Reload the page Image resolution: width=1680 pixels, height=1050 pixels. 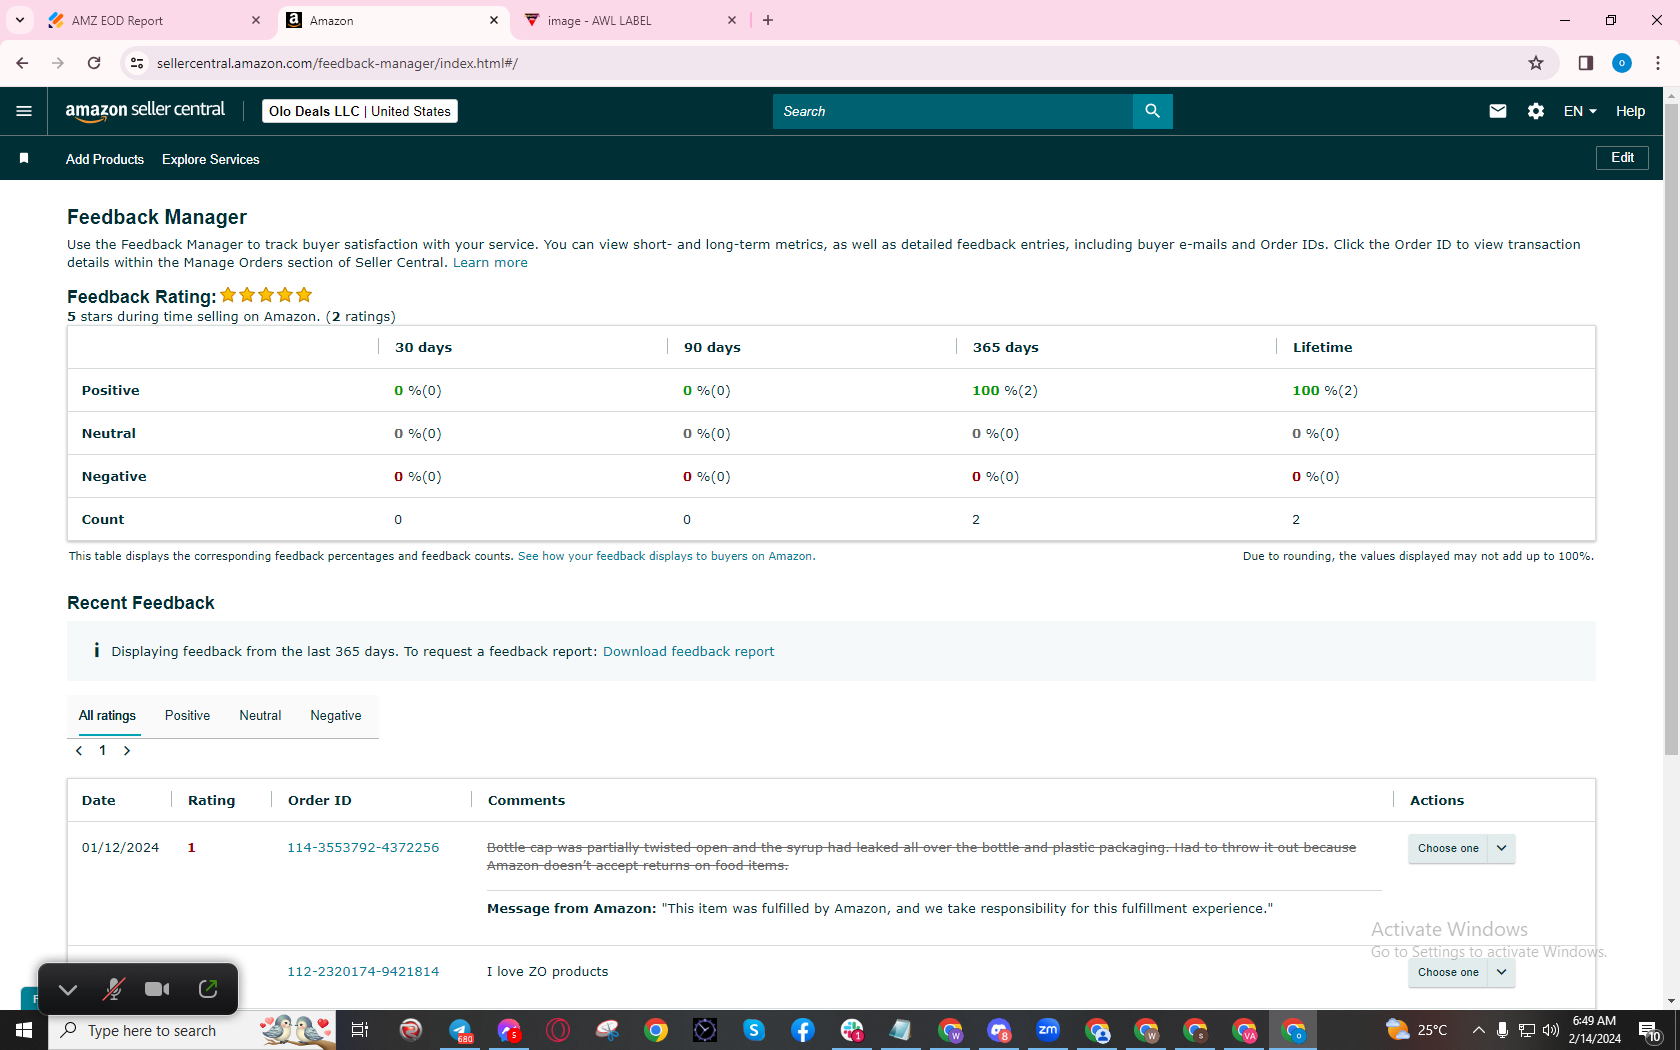94,63
